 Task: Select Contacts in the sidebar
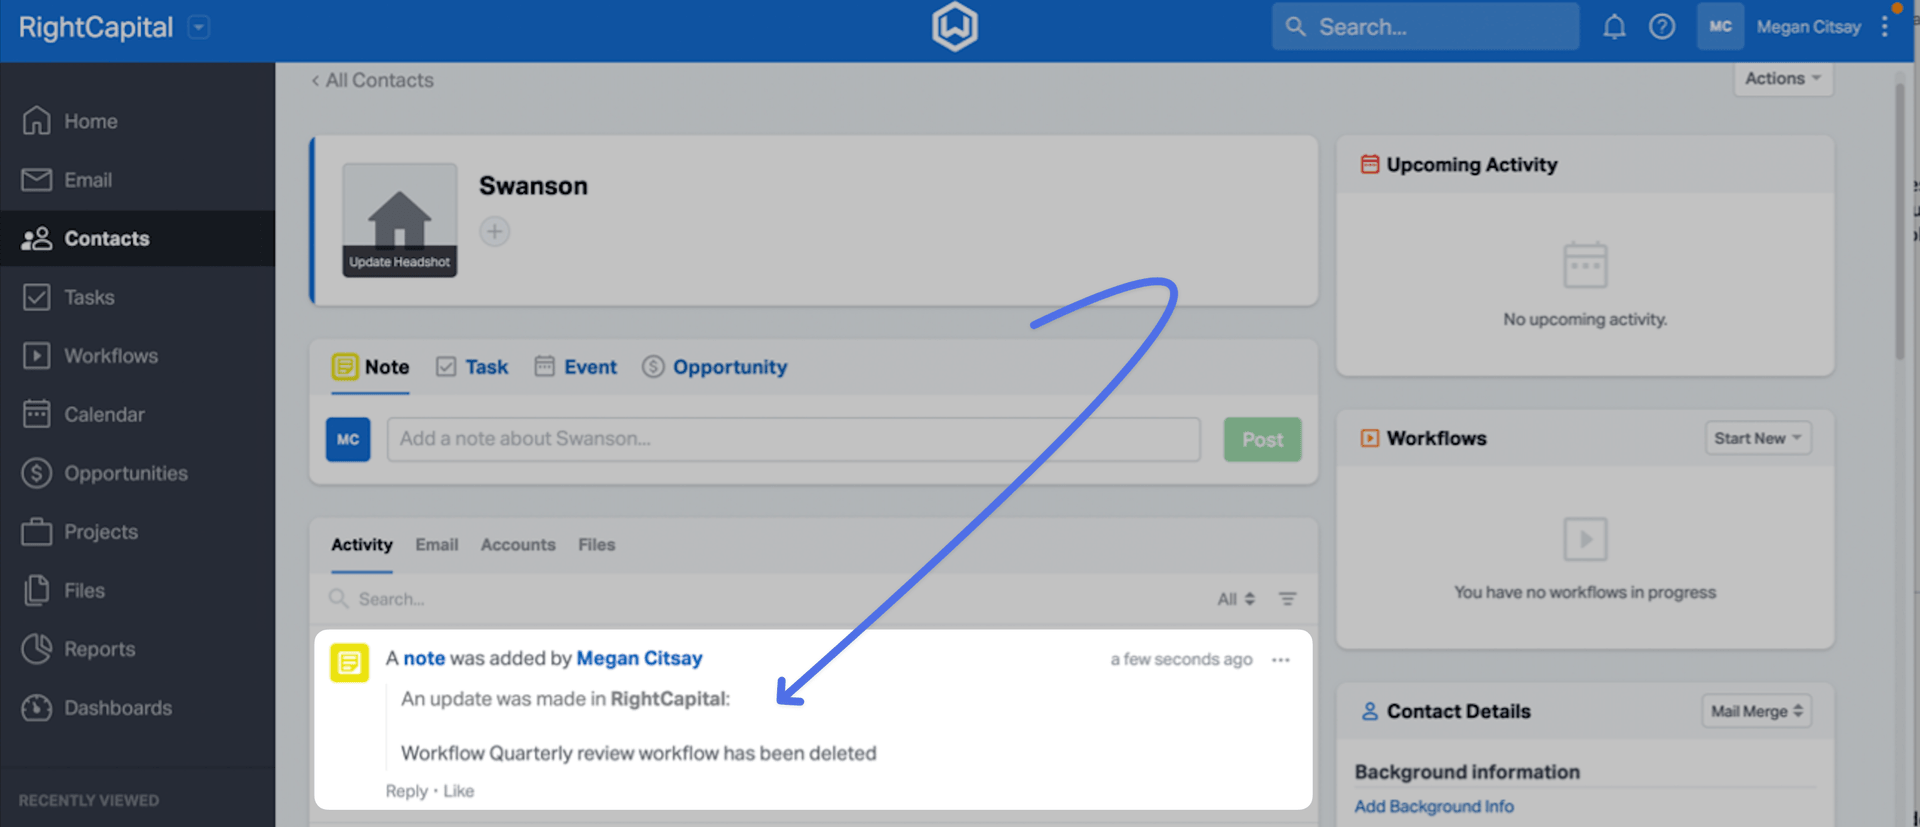point(137,238)
